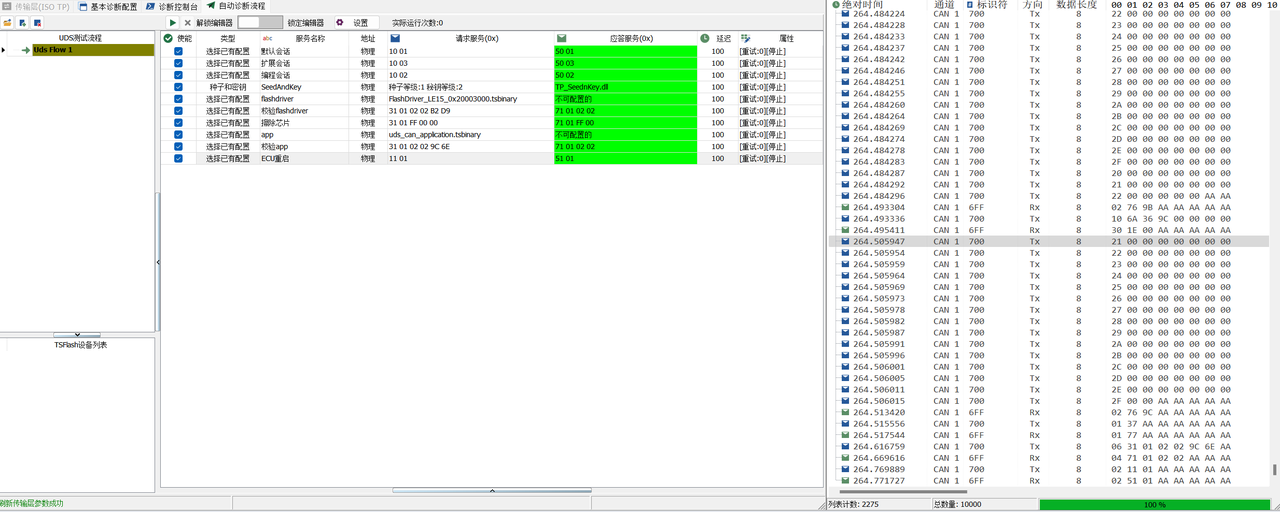Expand the Uds Flow 1 tree arrow
1280x512 pixels.
(x=3, y=50)
